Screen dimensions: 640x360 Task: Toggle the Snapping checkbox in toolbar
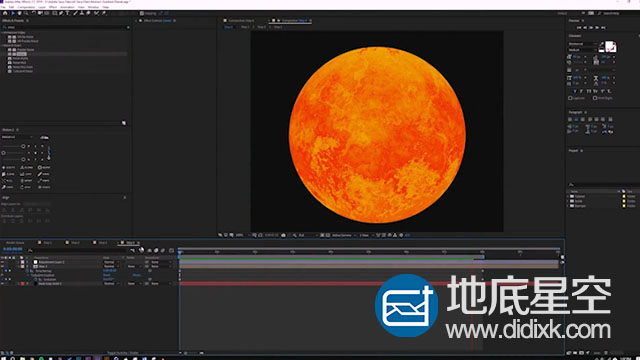click(142, 13)
